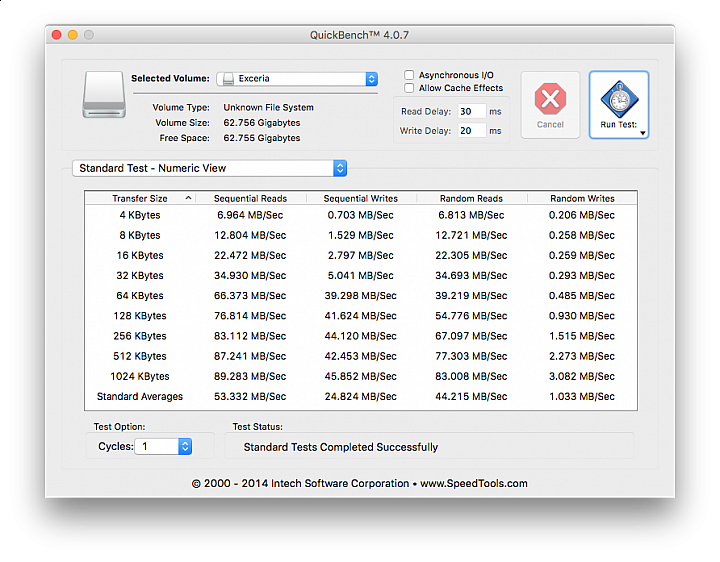Select the Standard Averages row label
720x562 pixels.
tap(140, 397)
